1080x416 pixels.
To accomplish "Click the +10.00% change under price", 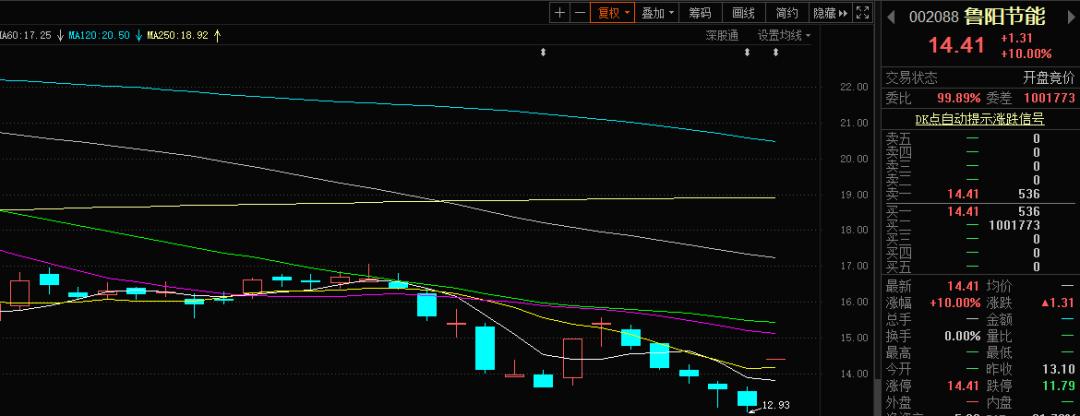I will pos(1026,54).
